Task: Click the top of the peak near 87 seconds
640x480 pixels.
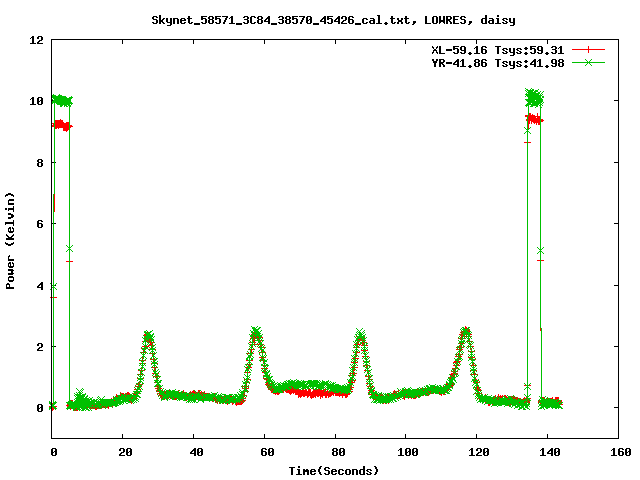Action: tap(360, 334)
